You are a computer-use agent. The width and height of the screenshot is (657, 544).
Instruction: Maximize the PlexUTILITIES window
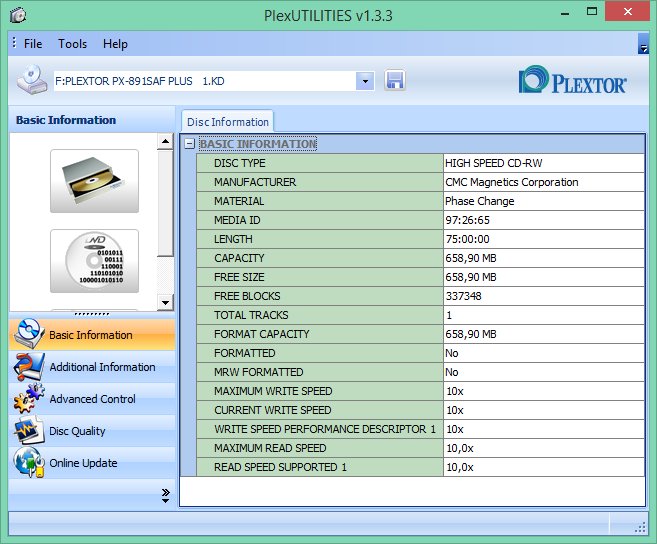point(592,12)
